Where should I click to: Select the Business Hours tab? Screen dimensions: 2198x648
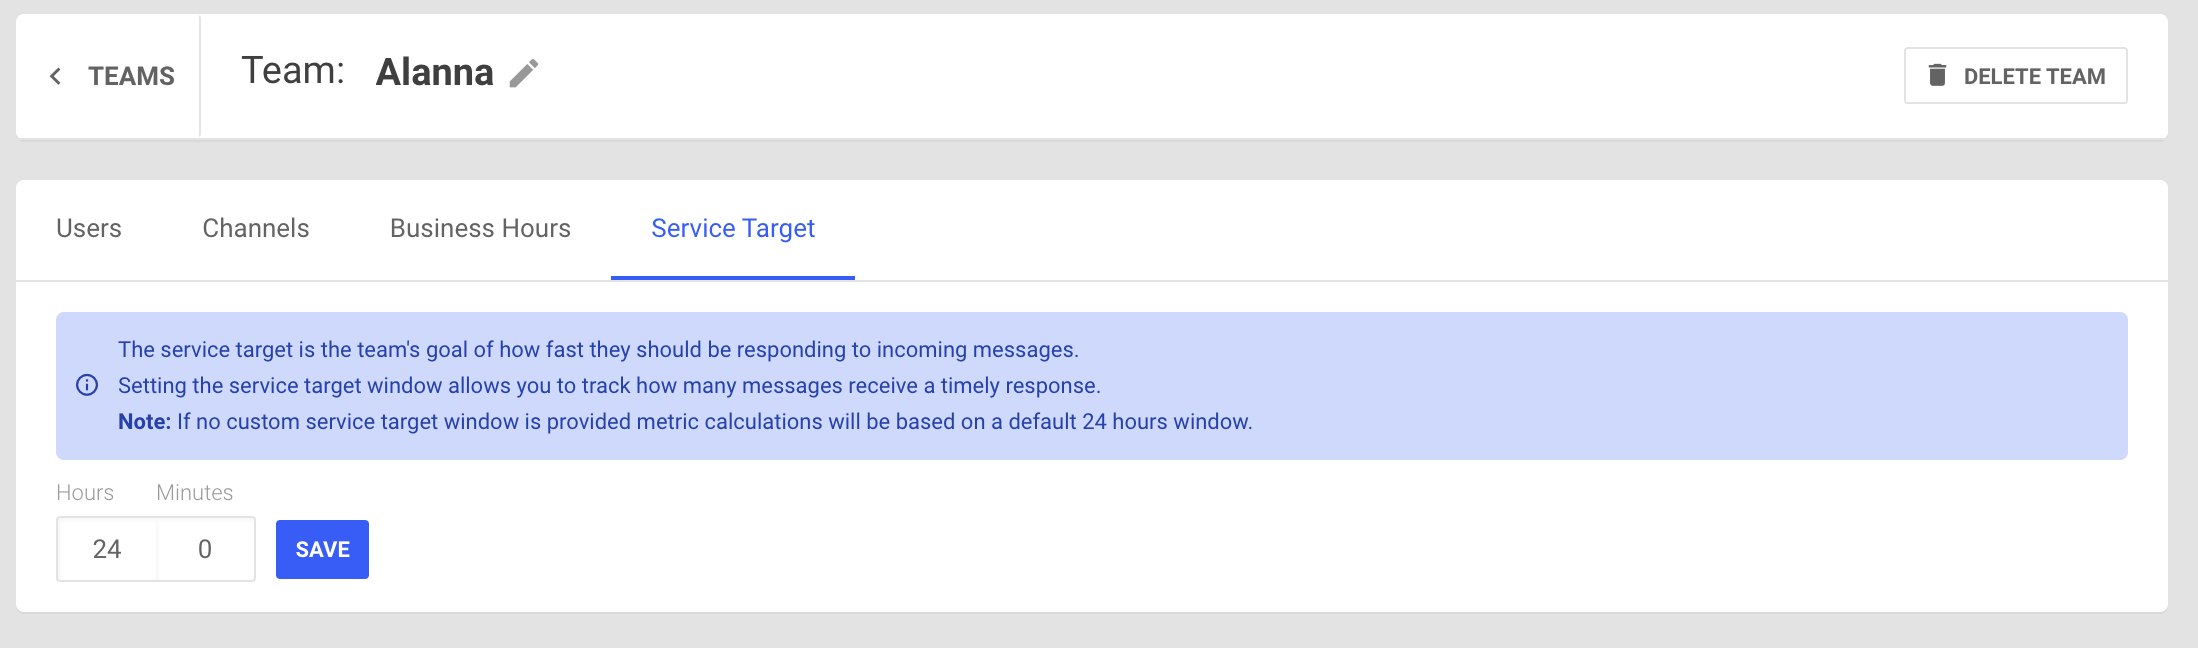480,229
